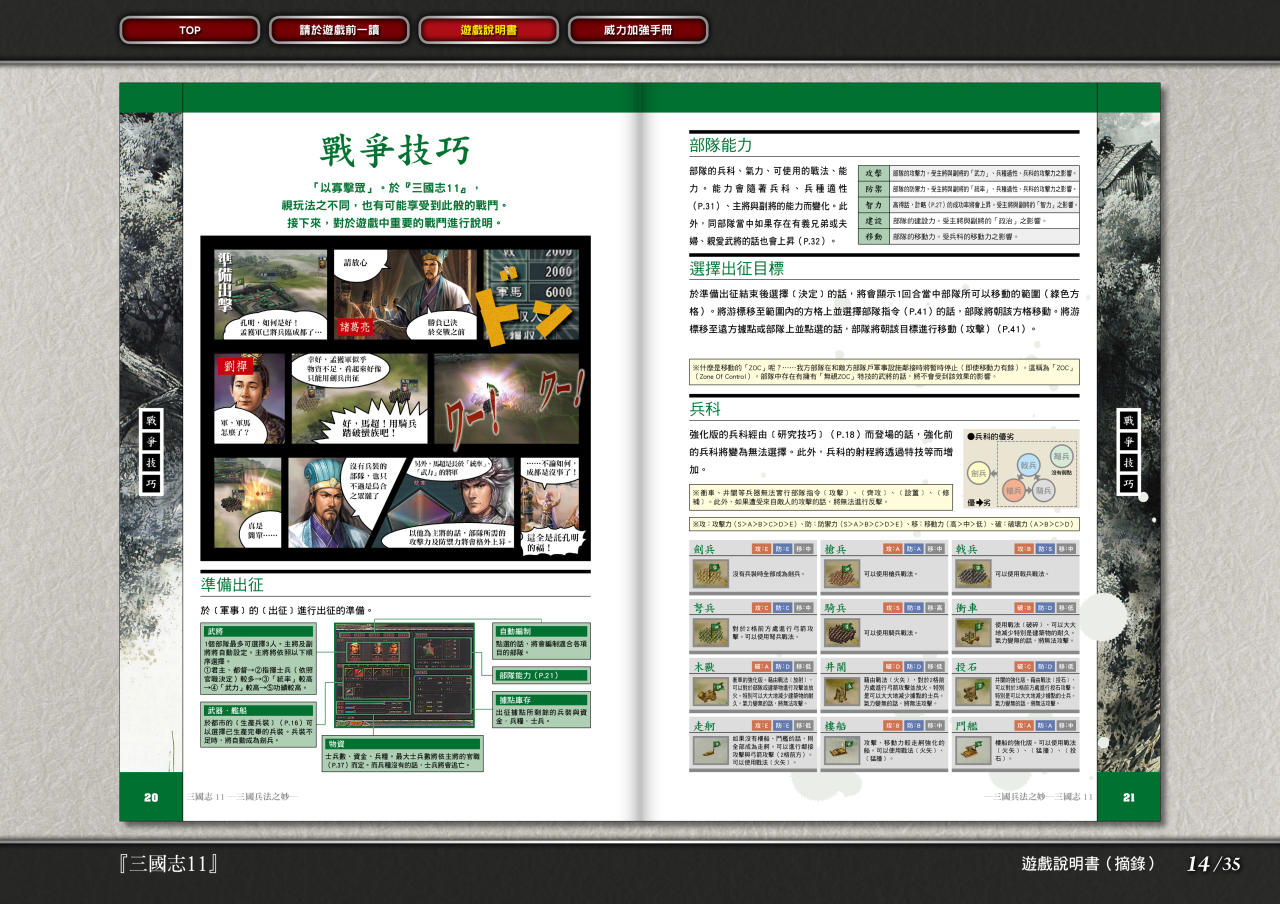Click page number 21

pos(1128,797)
